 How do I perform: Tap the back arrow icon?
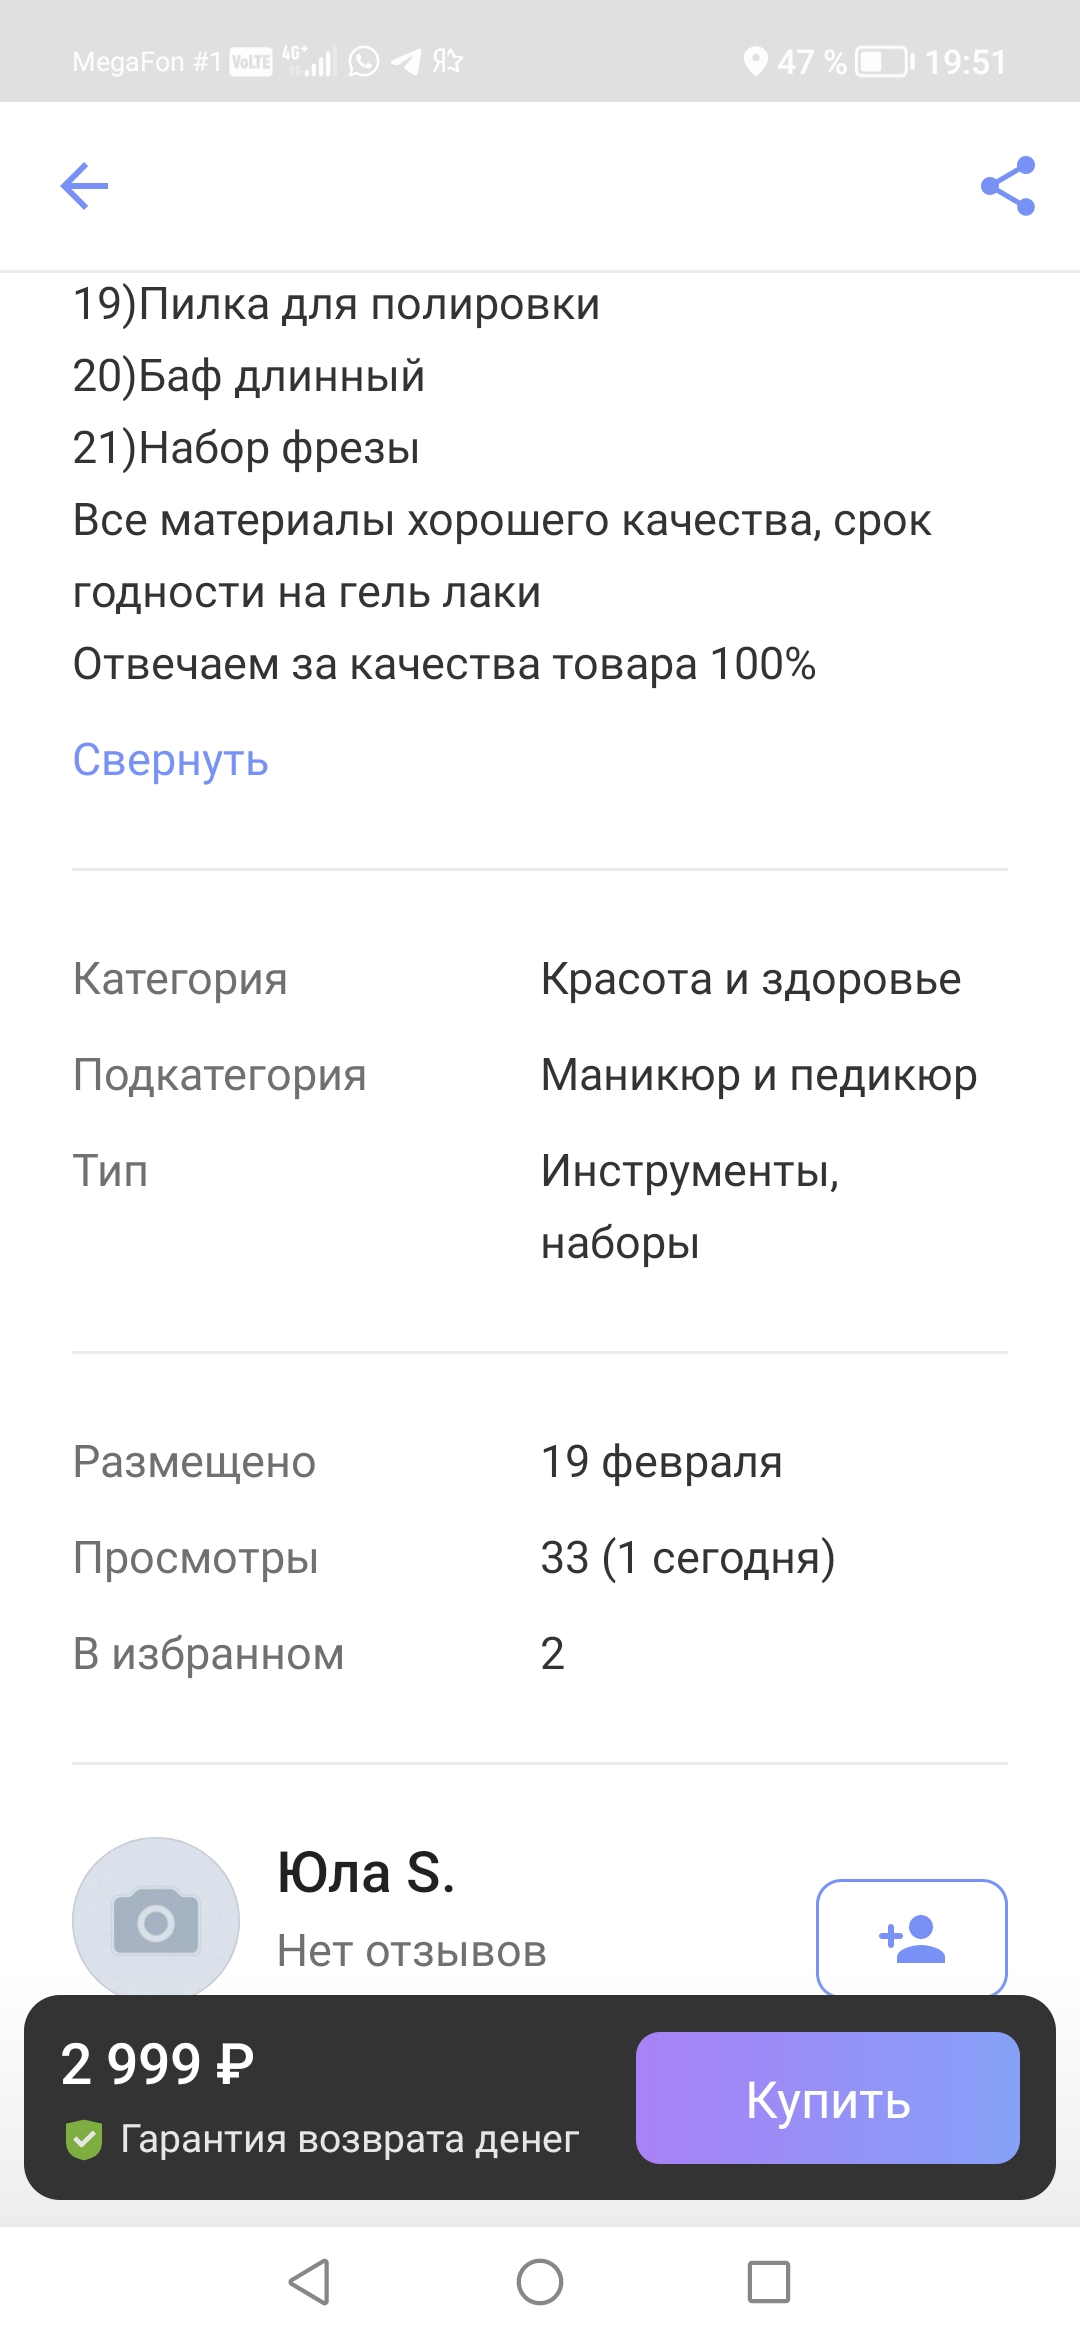84,186
